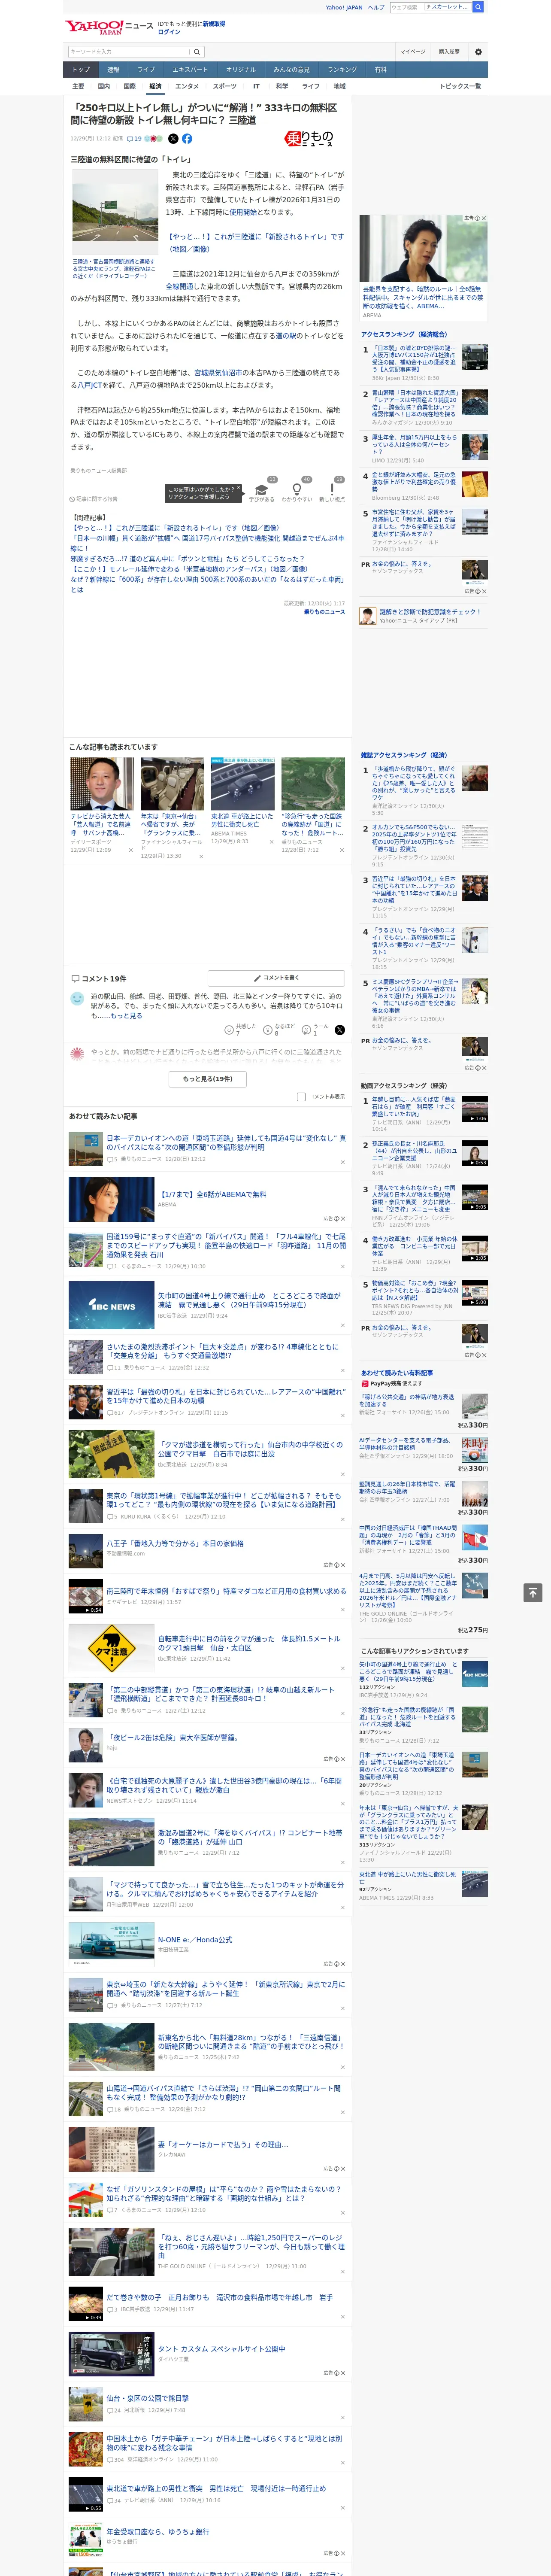Open the 南三陸町 おすばで祭り video article
Viewport: 551px width, 2576px height.
pos(226,1591)
